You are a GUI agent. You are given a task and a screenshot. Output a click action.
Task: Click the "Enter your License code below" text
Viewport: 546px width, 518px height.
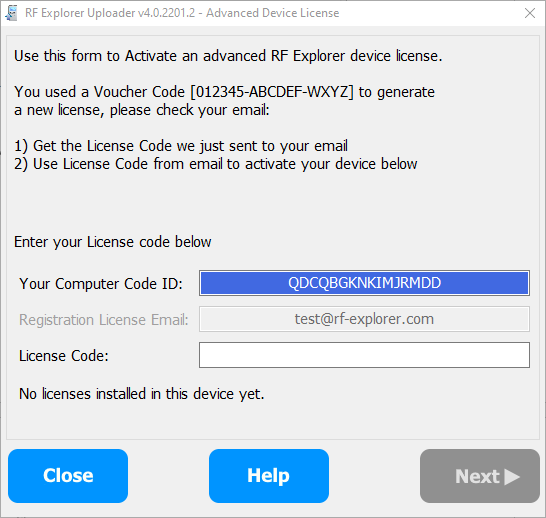coord(112,242)
